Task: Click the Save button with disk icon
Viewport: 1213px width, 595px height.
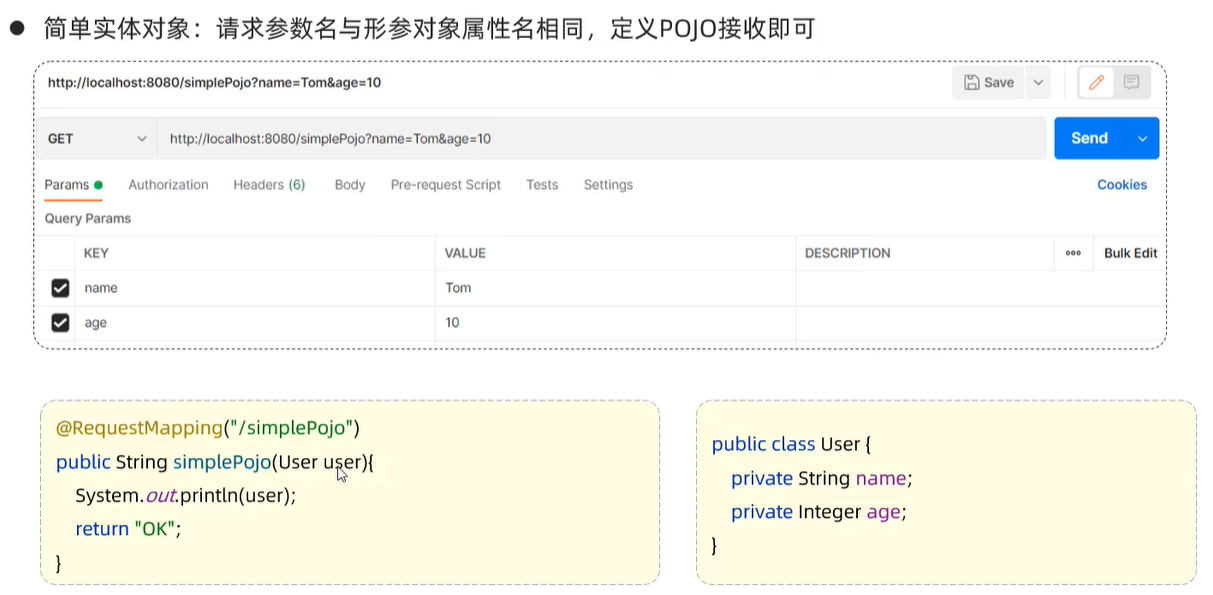Action: [988, 83]
